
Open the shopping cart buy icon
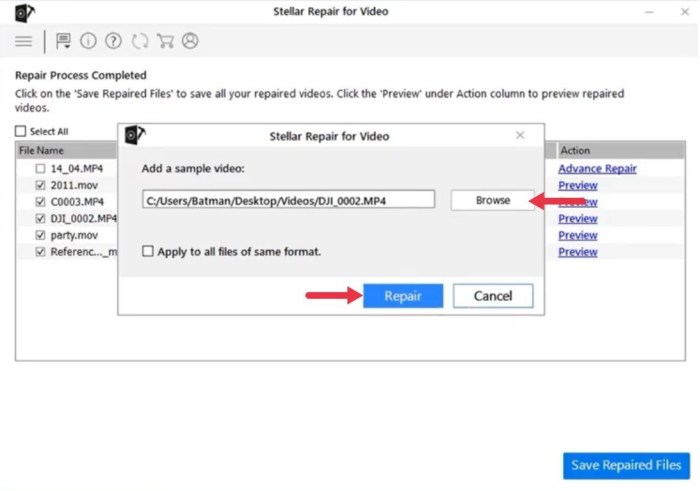(165, 41)
